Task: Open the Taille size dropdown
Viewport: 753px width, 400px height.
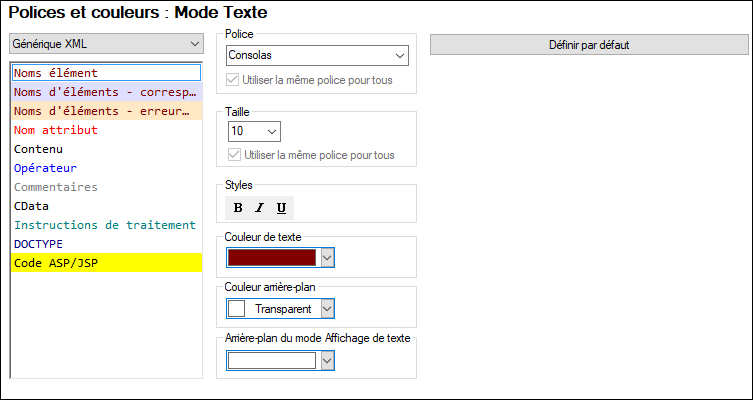Action: click(x=272, y=131)
